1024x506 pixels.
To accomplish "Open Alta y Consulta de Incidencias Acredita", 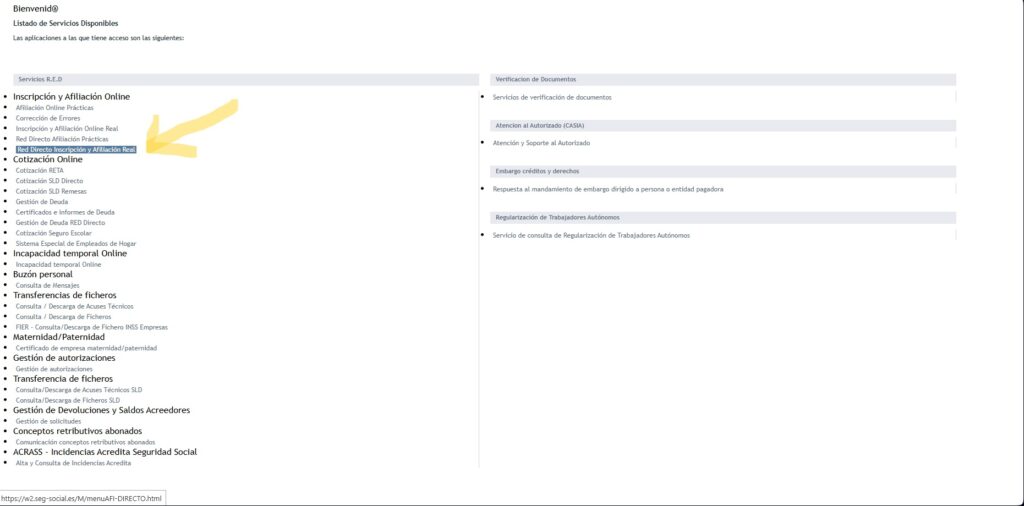I will 73,463.
